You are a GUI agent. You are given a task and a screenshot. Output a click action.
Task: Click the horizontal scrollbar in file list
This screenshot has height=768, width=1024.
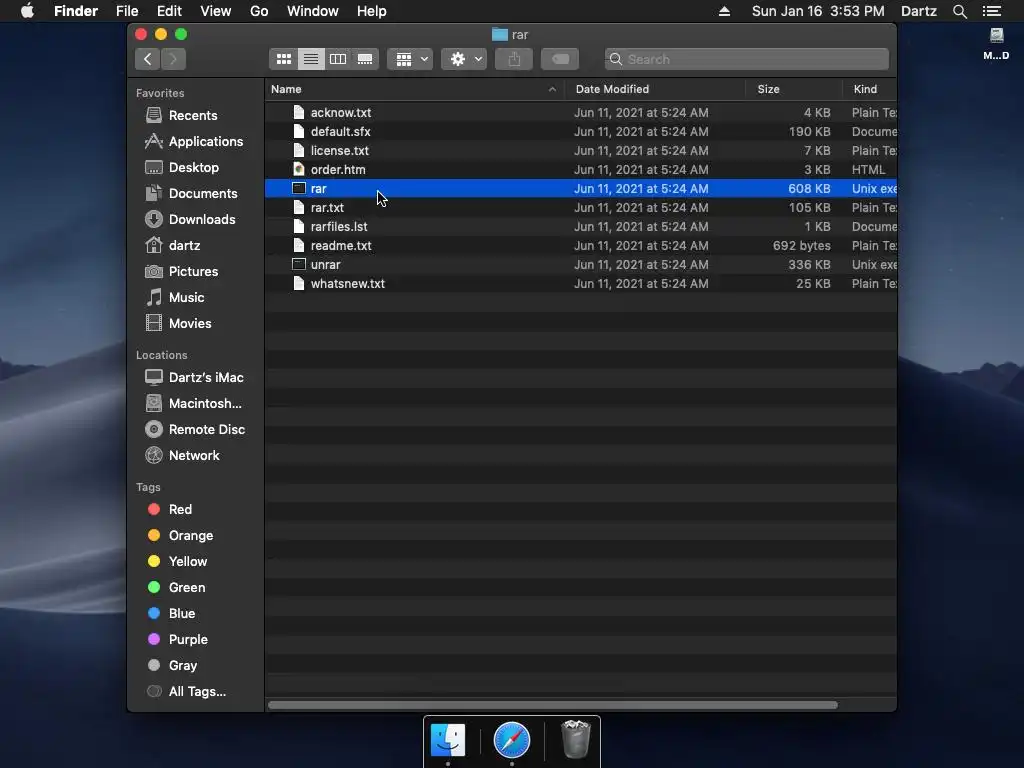click(x=552, y=705)
